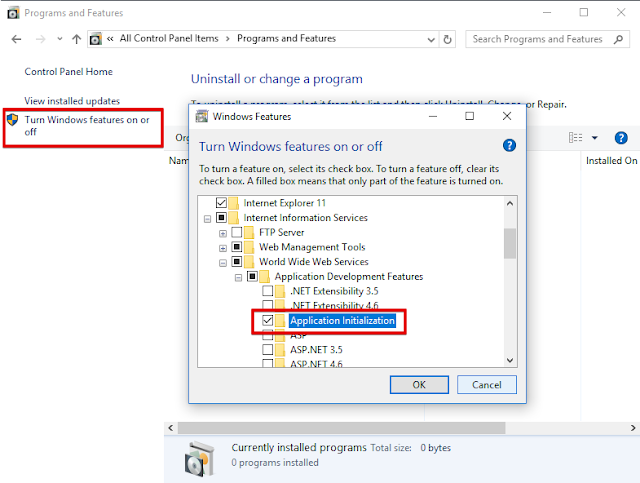
Task: Change the view layout icon in Programs window
Action: pos(576,138)
